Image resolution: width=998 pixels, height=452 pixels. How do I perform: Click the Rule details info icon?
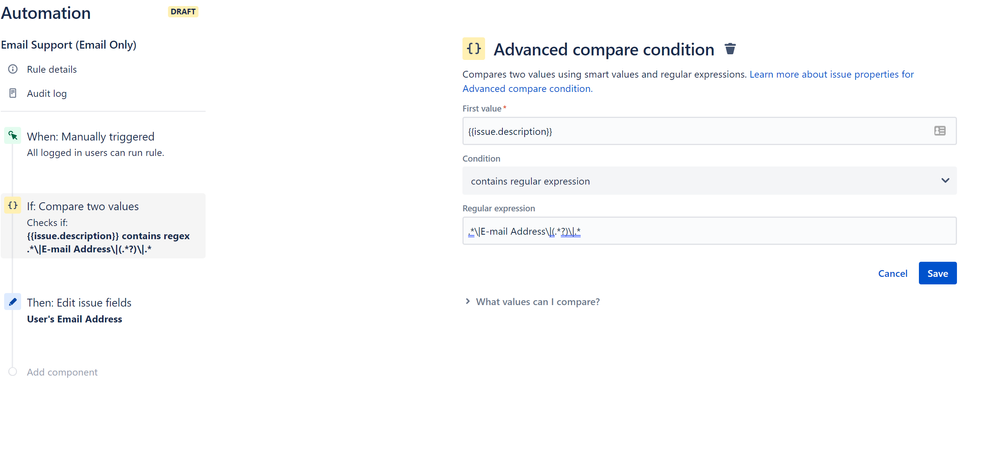click(x=13, y=69)
